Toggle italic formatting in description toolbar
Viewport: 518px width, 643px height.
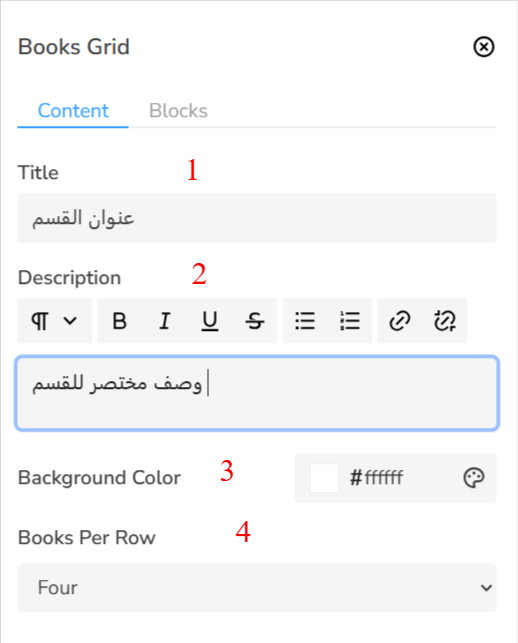click(164, 321)
